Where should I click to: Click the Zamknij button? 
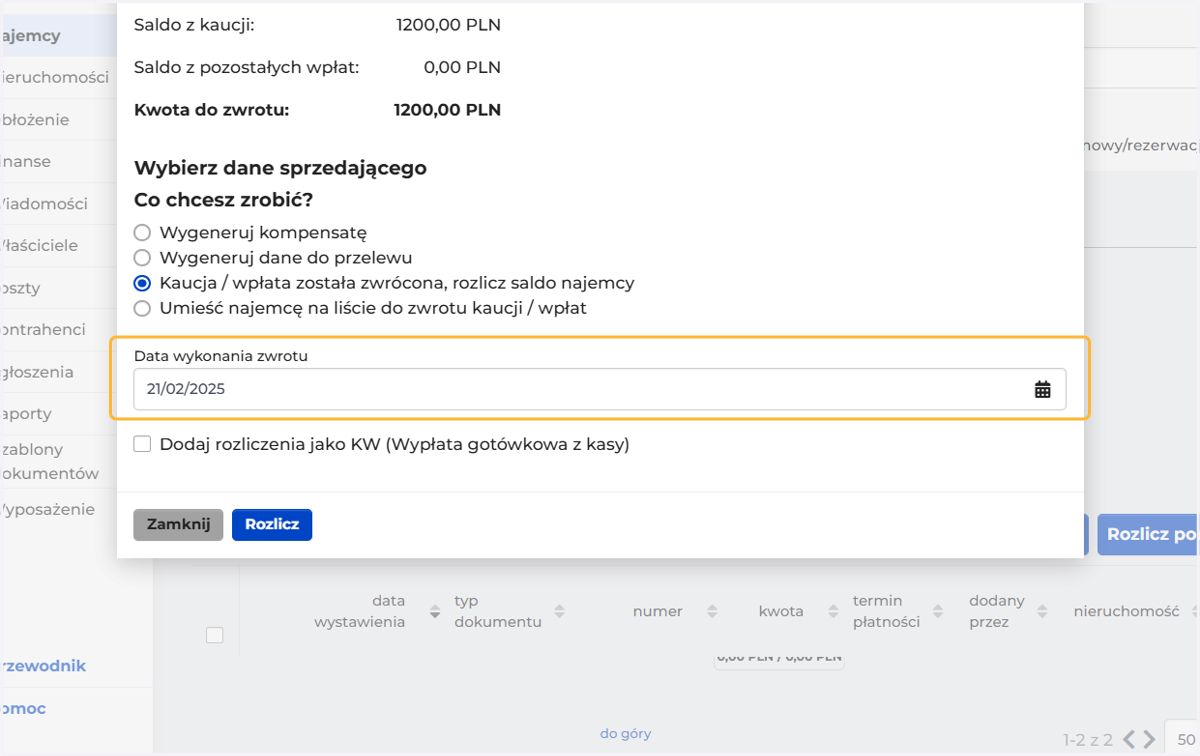coord(178,525)
